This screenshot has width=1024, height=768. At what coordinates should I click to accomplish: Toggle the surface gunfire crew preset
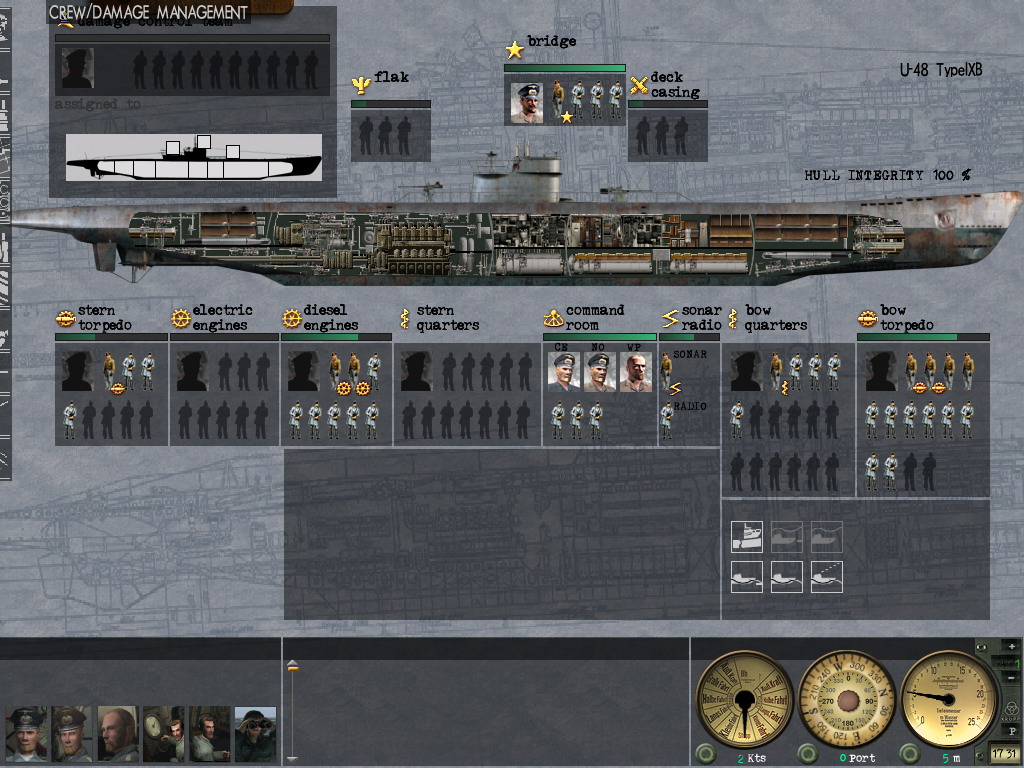pos(827,577)
